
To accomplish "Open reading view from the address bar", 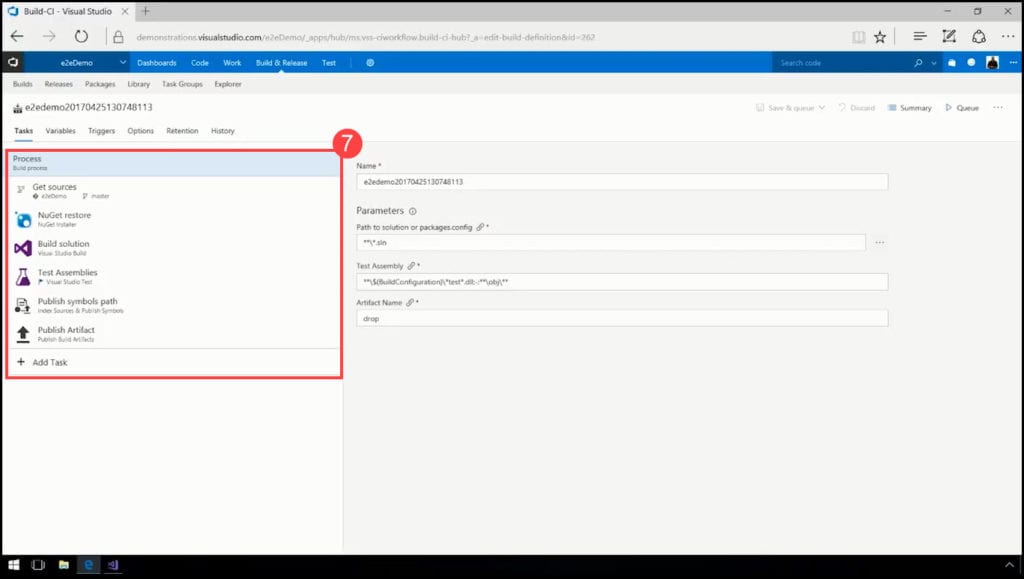I will point(858,37).
